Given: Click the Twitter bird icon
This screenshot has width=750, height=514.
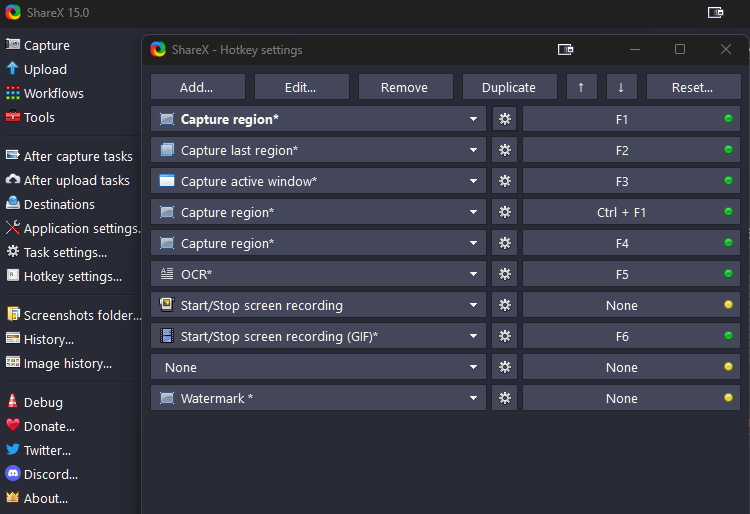Looking at the screenshot, I should coord(13,449).
